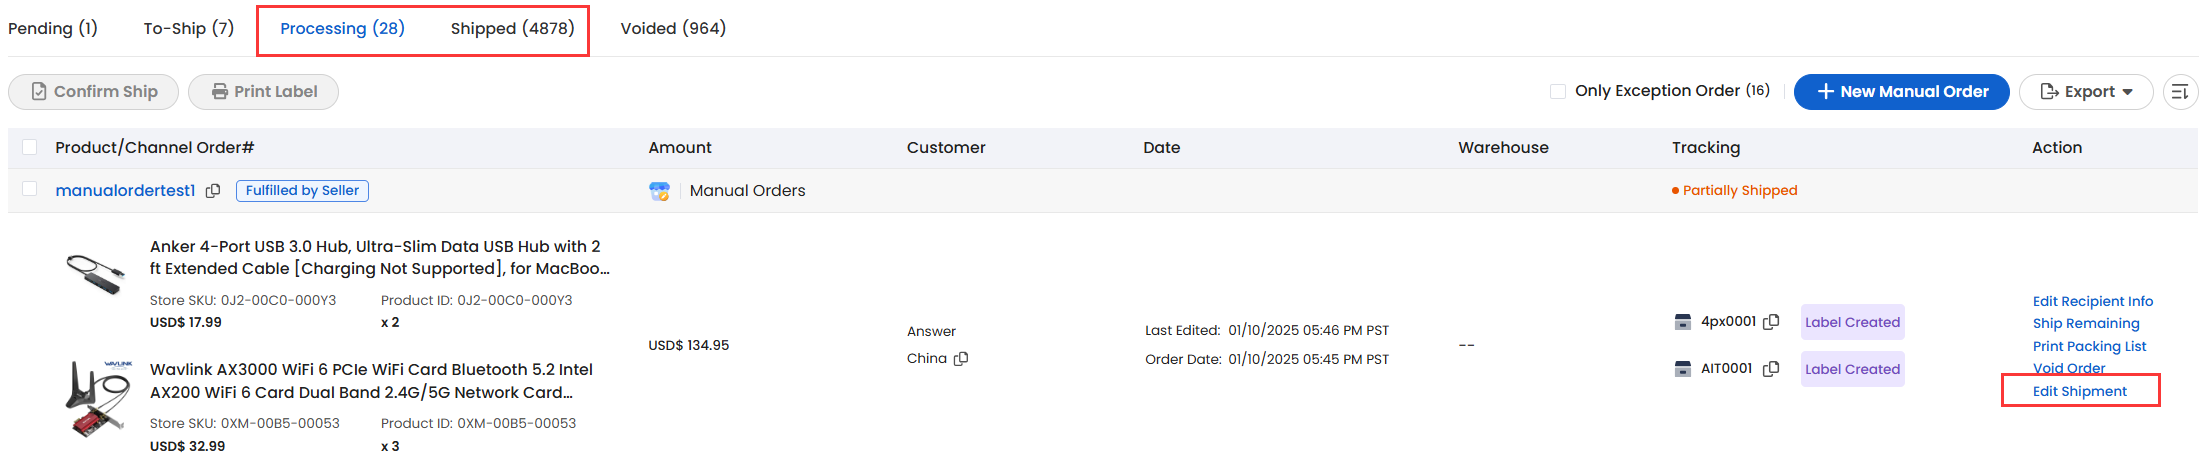This screenshot has width=2206, height=469.
Task: Copy the customer China address
Action: coord(961,359)
